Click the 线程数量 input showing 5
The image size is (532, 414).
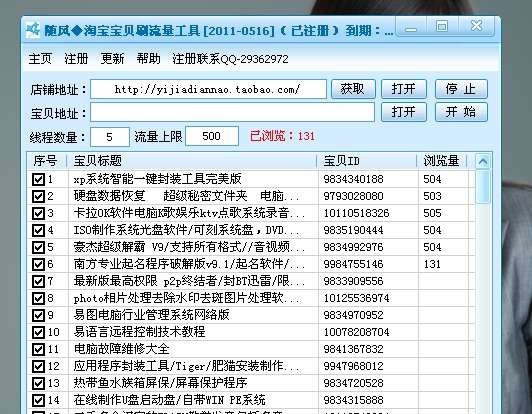click(x=110, y=137)
